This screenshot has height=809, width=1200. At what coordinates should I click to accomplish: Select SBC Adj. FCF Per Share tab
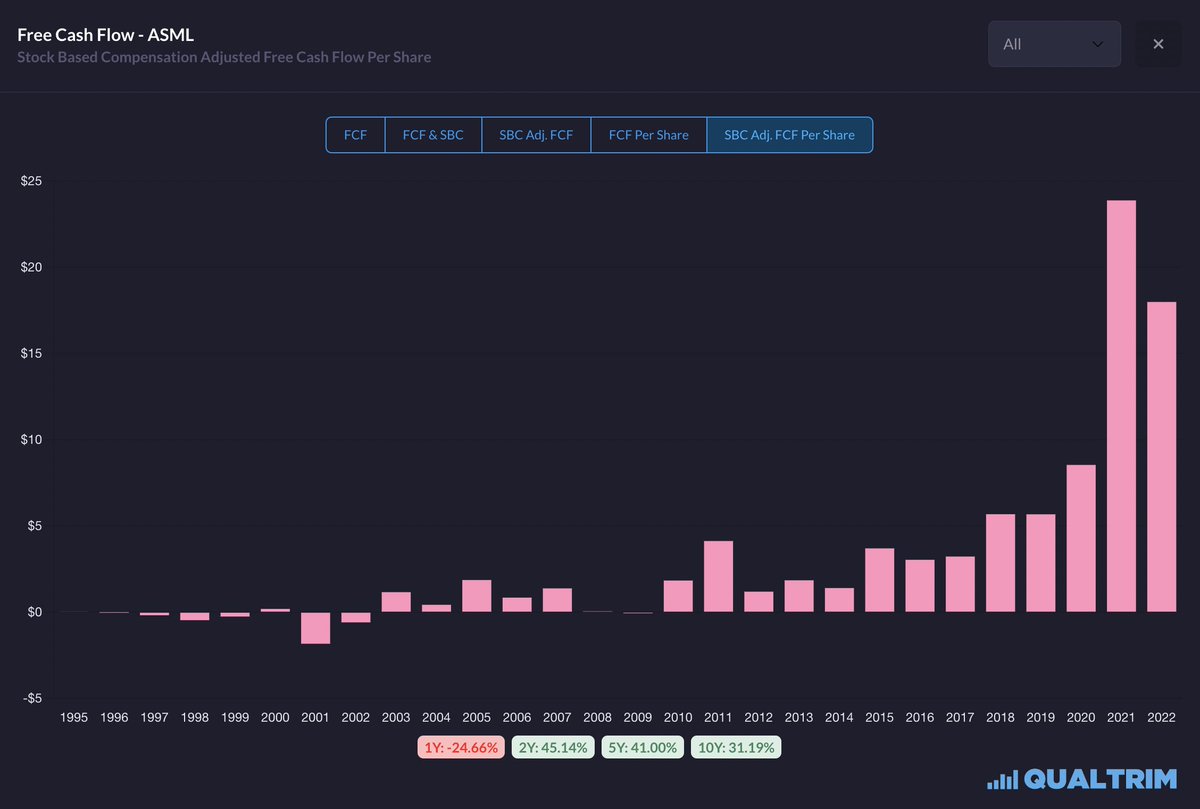789,135
